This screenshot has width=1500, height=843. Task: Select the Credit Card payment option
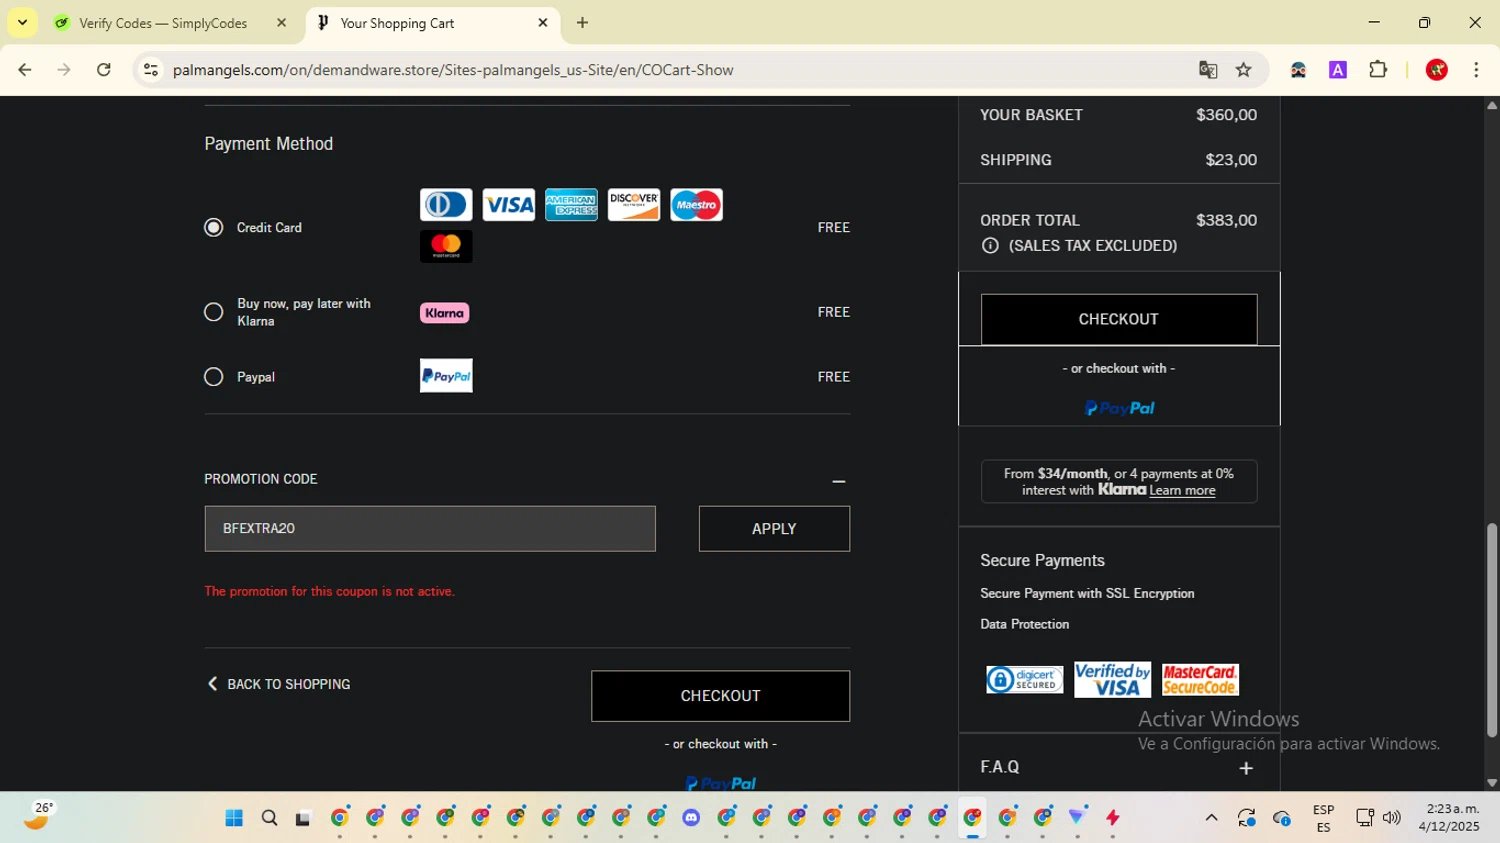pos(213,227)
